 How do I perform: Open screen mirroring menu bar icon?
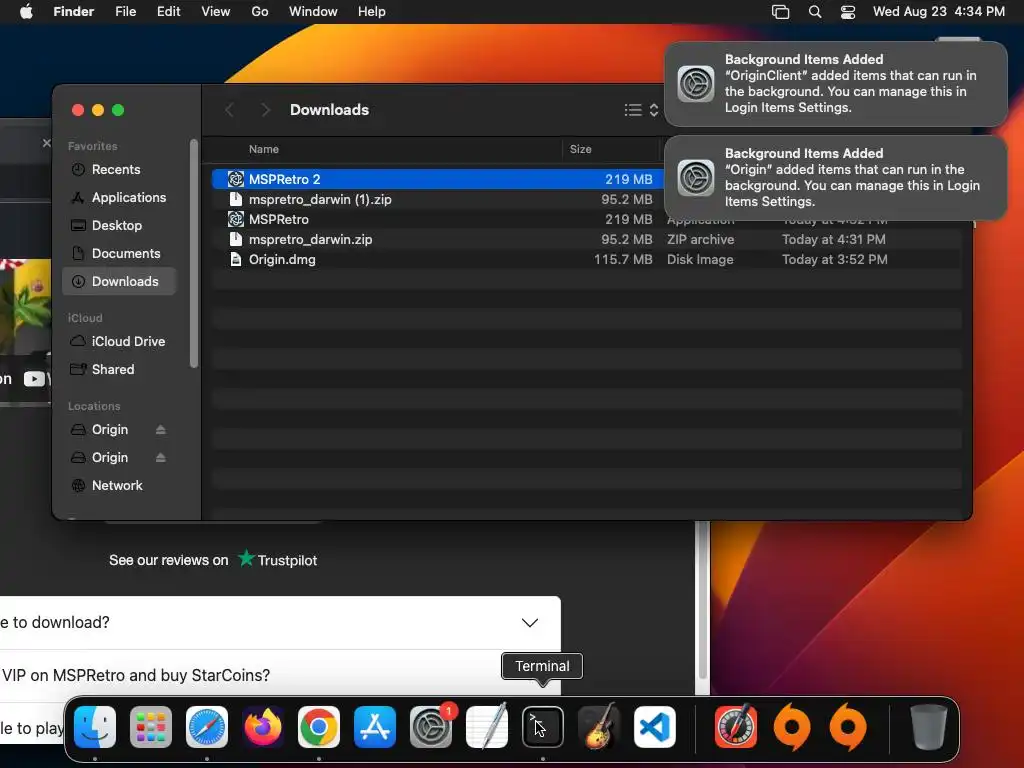coord(780,12)
